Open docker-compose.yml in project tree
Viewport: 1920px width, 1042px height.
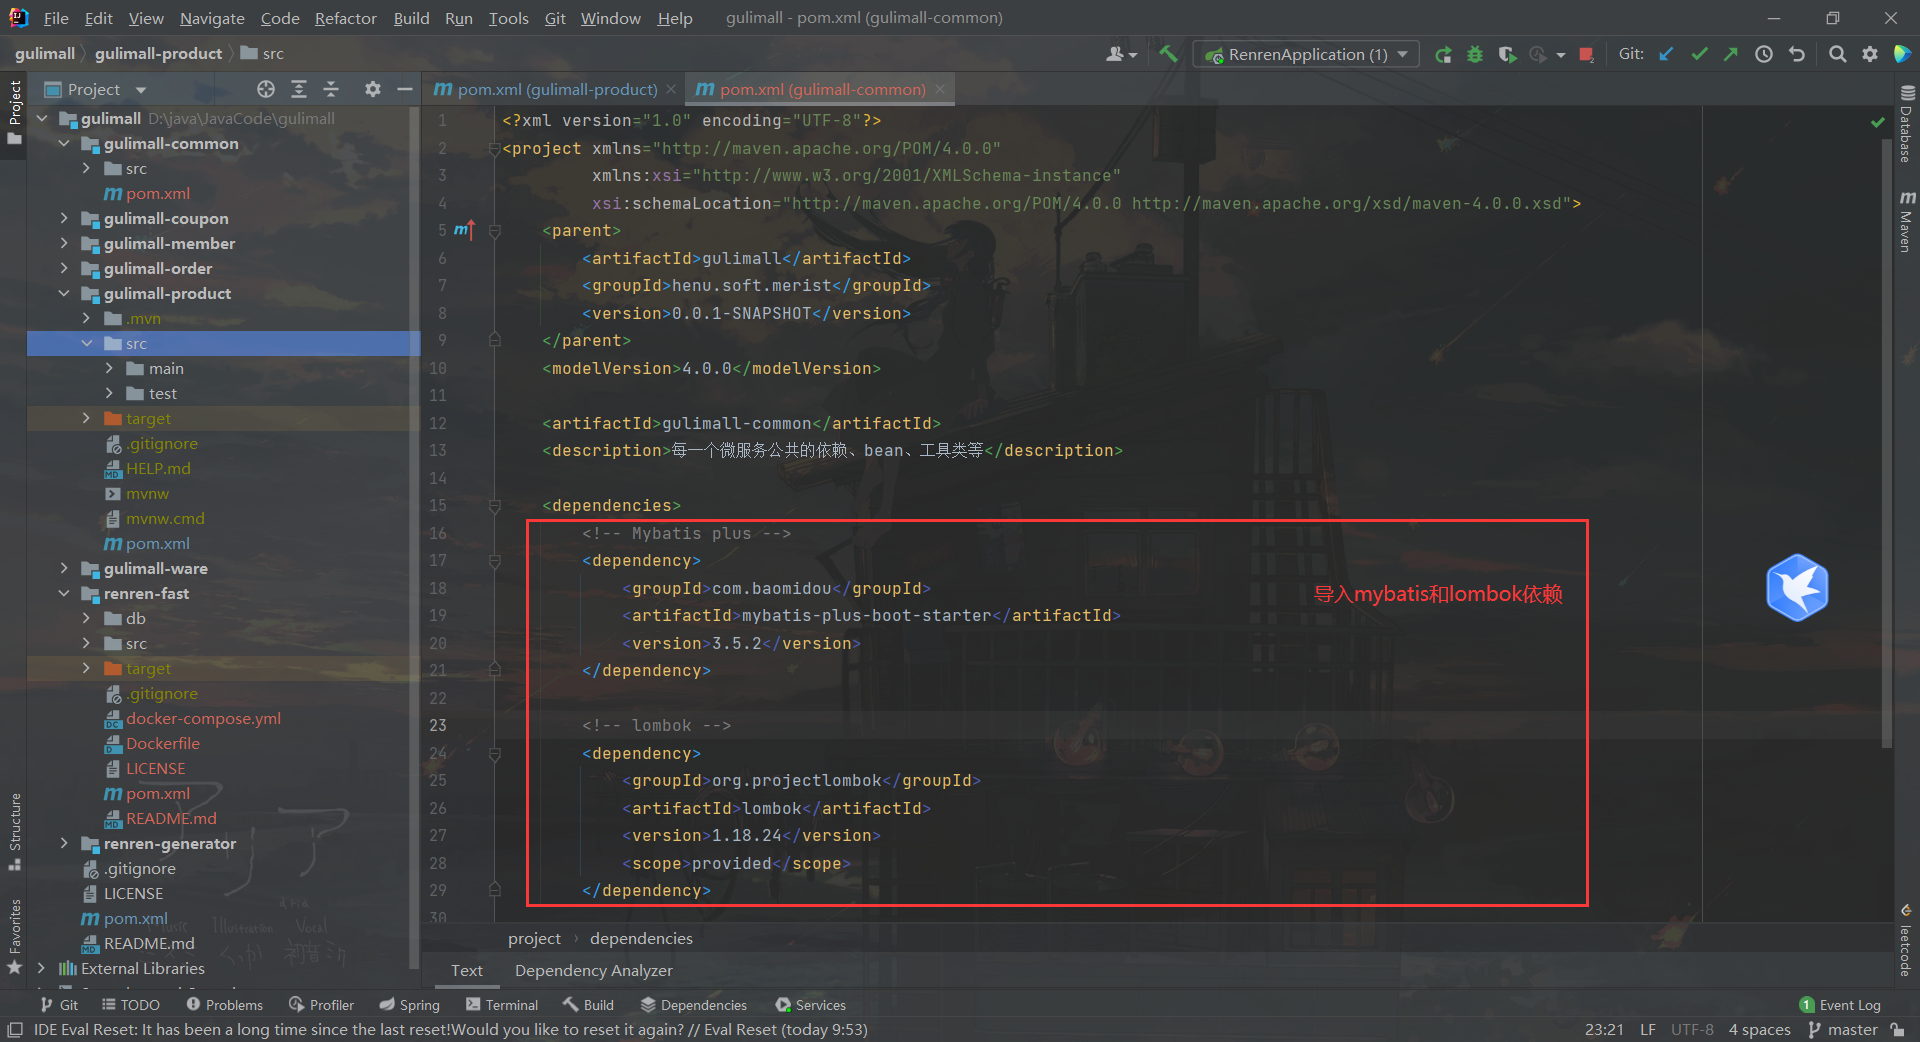tap(203, 718)
